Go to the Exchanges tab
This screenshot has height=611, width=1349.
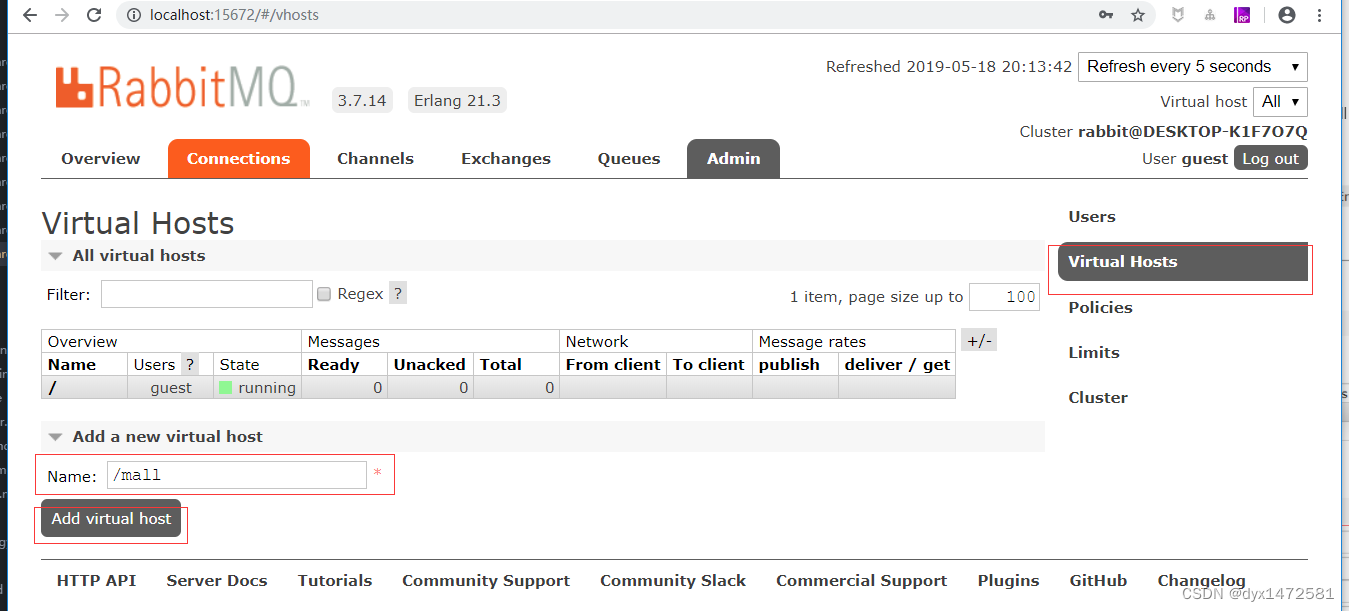pyautogui.click(x=506, y=159)
